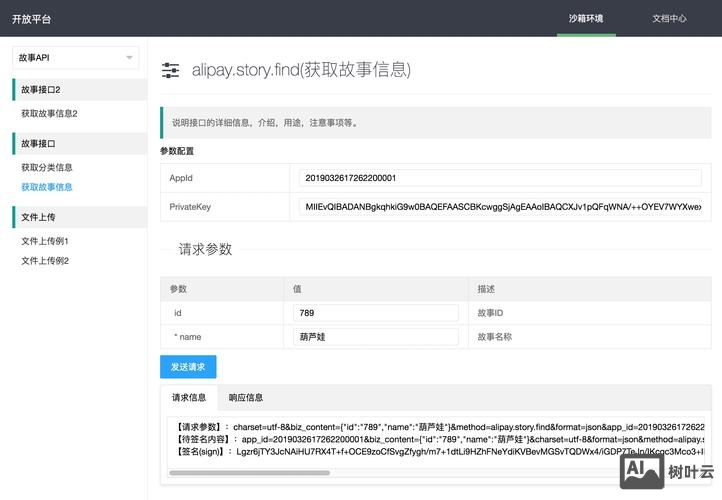722x500 pixels.
Task: Open the 故事API dropdown selector
Action: [76, 58]
